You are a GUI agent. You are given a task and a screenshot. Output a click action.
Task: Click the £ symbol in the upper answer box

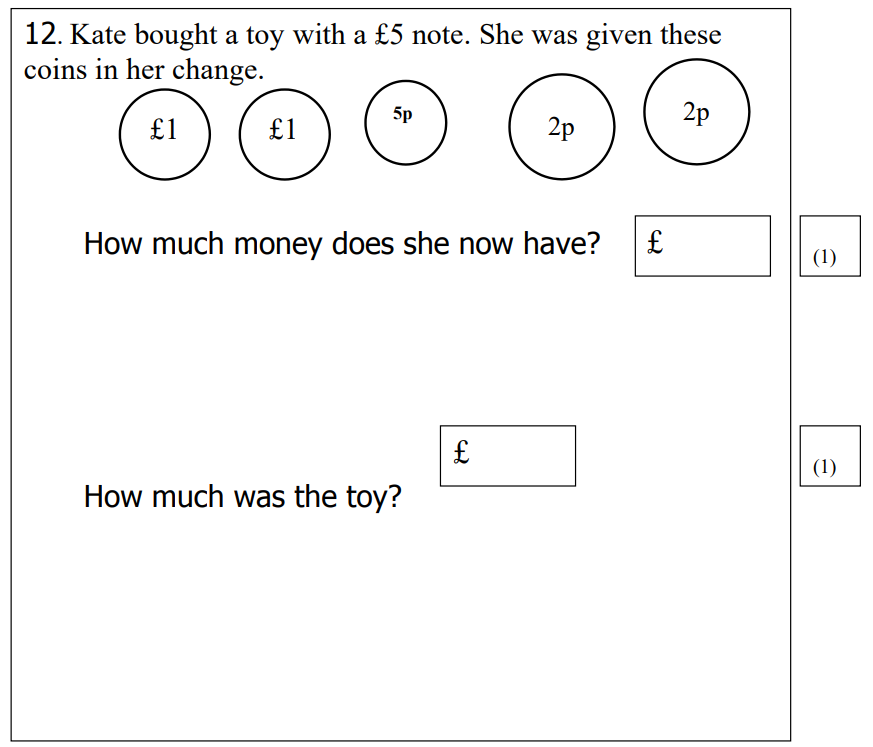655,242
